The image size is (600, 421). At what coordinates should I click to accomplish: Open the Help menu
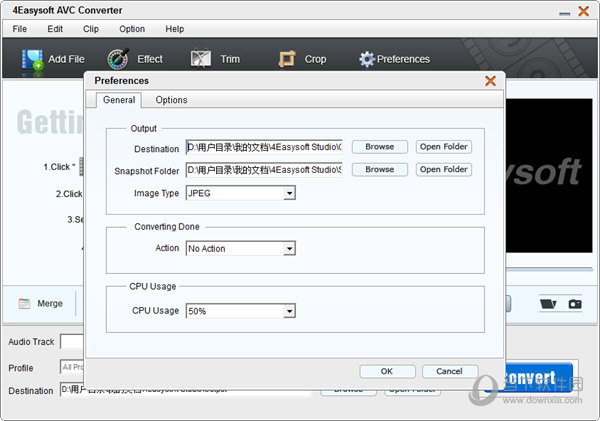pos(174,29)
